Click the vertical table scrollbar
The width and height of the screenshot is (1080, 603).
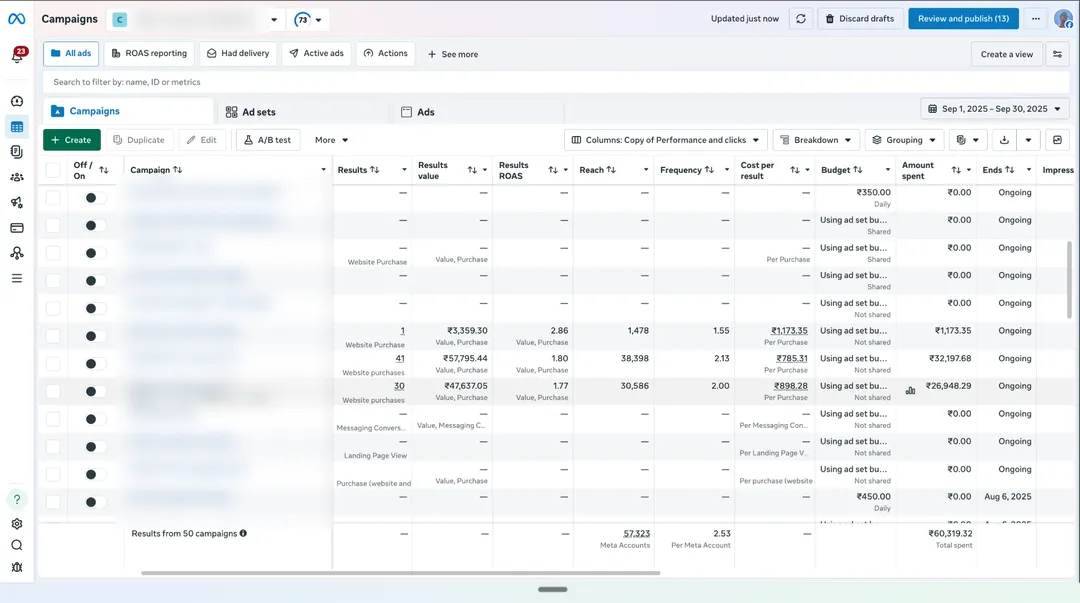pos(1070,279)
